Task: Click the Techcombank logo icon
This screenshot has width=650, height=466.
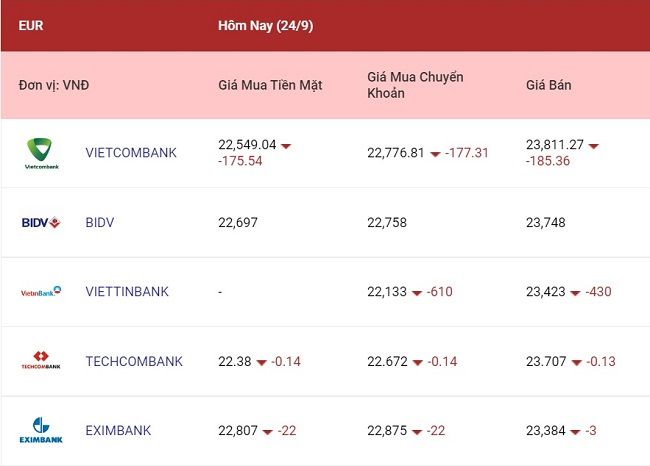Action: [x=41, y=360]
